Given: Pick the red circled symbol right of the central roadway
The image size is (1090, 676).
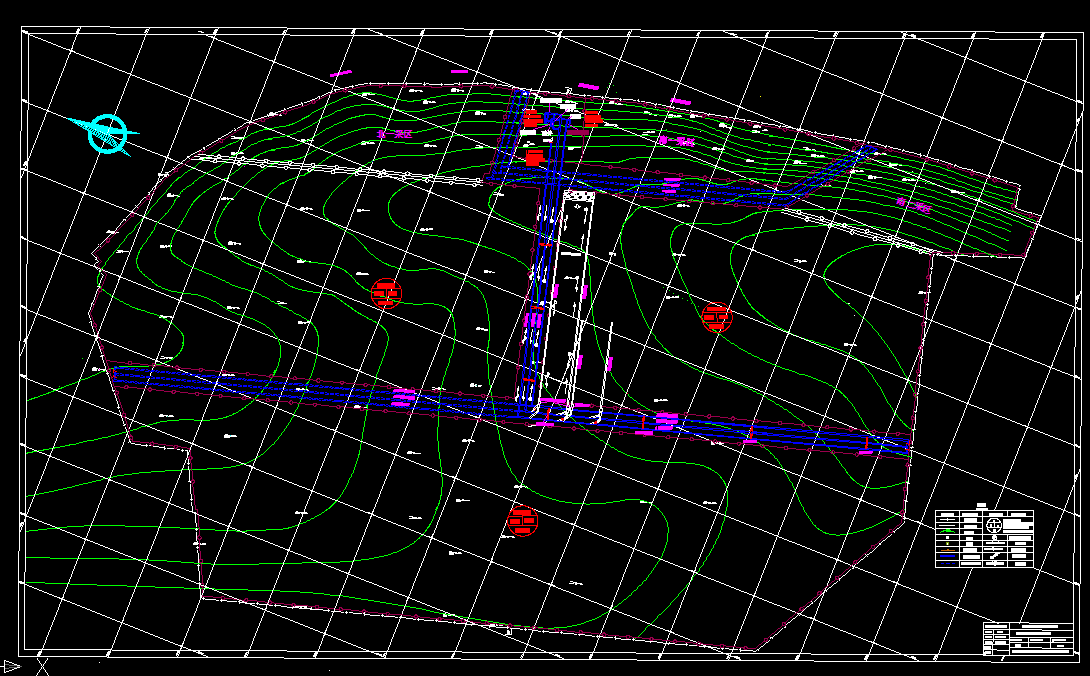Looking at the screenshot, I should coord(717,317).
